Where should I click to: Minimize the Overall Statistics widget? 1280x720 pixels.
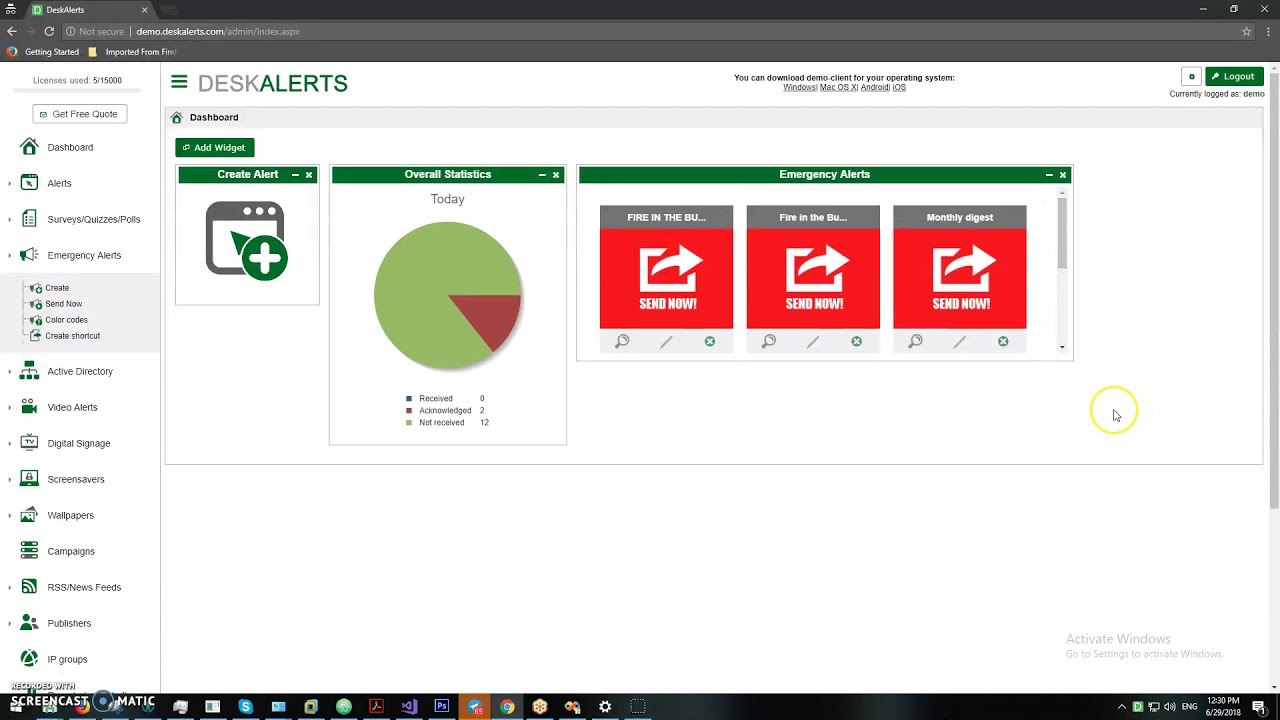click(542, 175)
